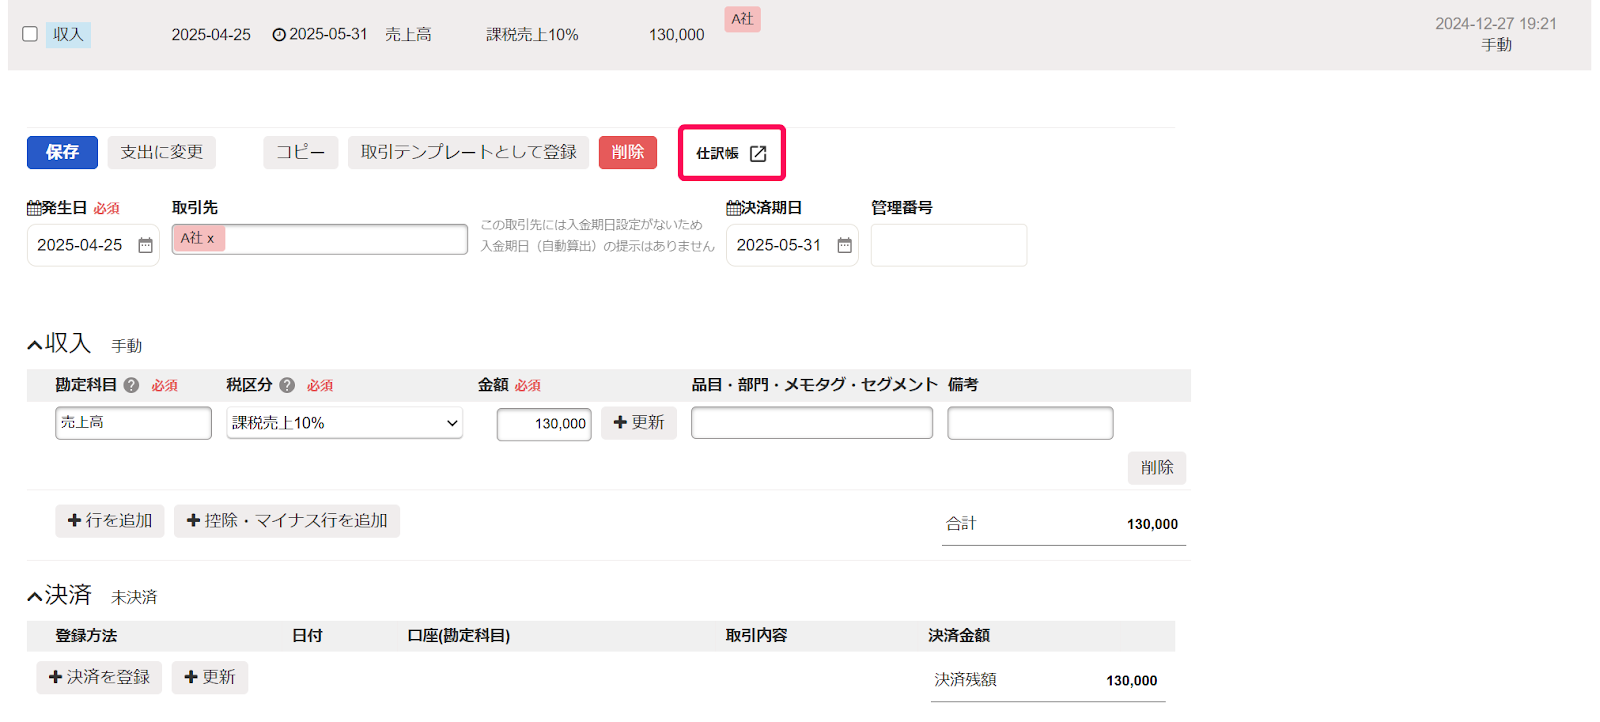Click the 行を追加 add row button
Image resolution: width=1600 pixels, height=722 pixels.
tap(110, 521)
